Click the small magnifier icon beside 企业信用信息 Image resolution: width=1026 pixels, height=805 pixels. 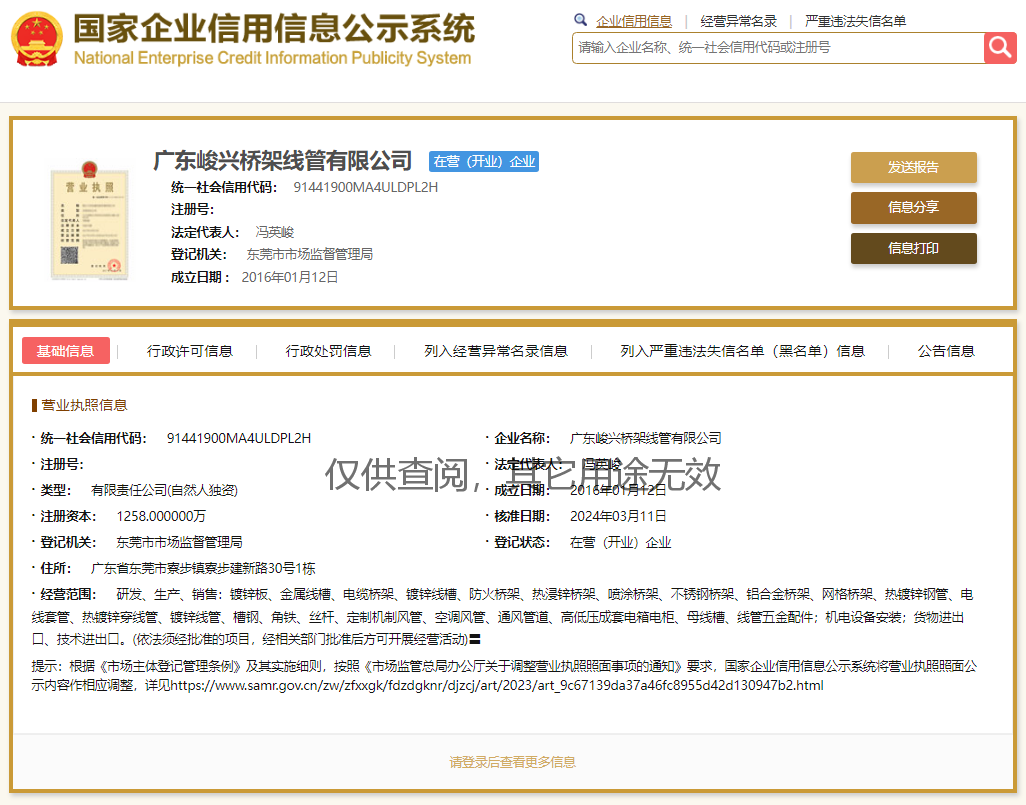click(x=581, y=20)
